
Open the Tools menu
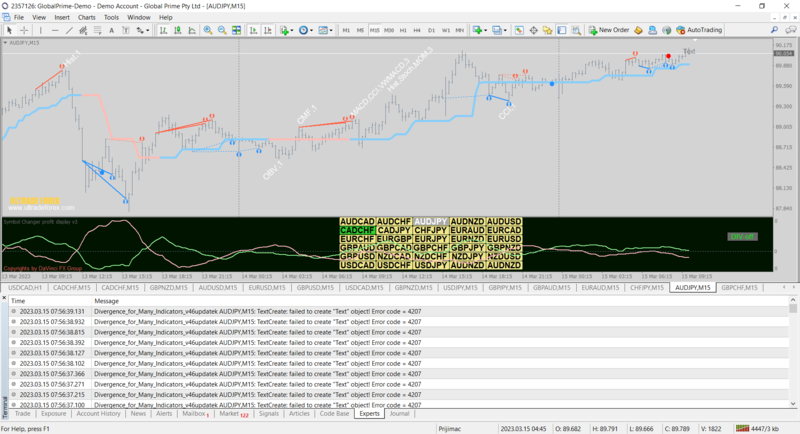click(111, 17)
